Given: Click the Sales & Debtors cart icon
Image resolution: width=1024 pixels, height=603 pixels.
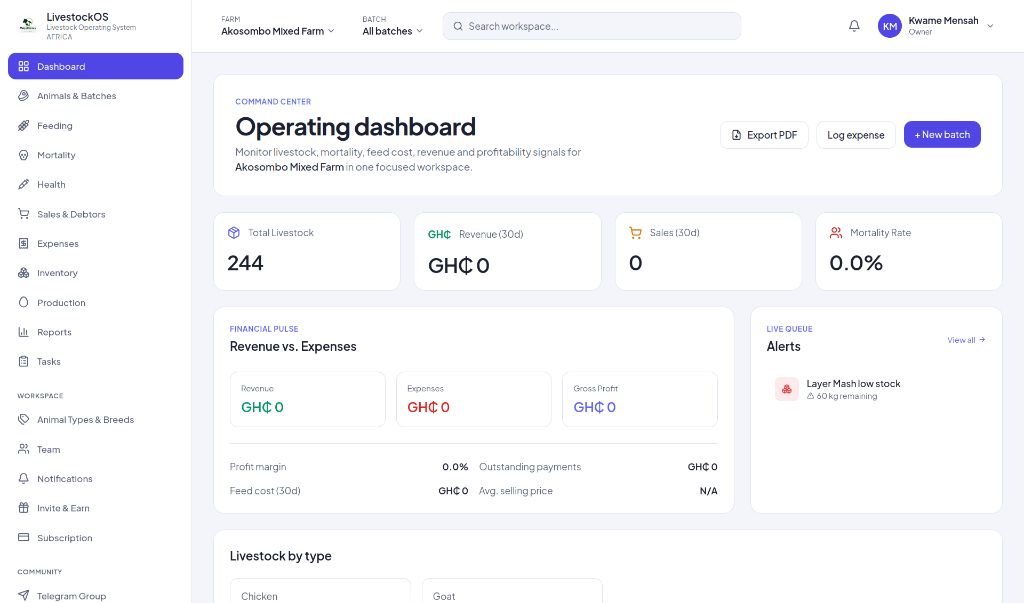Looking at the screenshot, I should (24, 214).
